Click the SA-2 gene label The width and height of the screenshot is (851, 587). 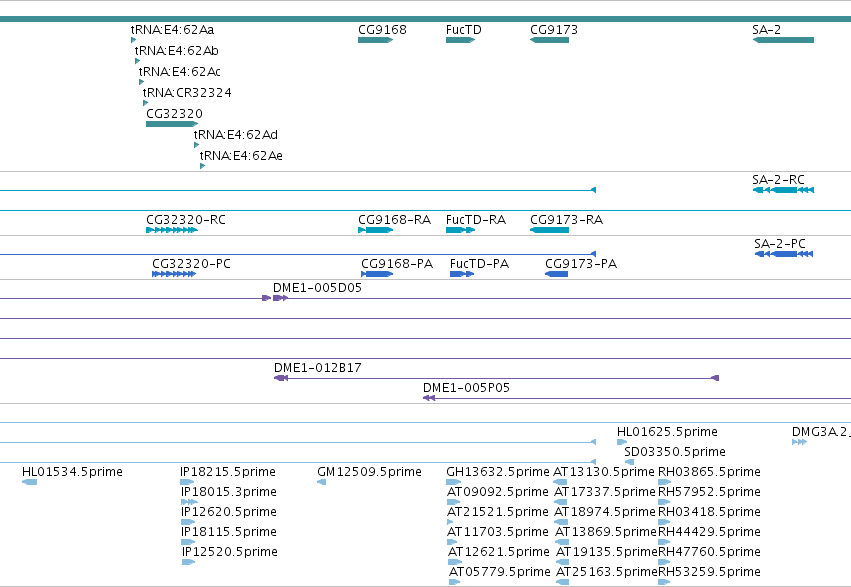click(766, 30)
